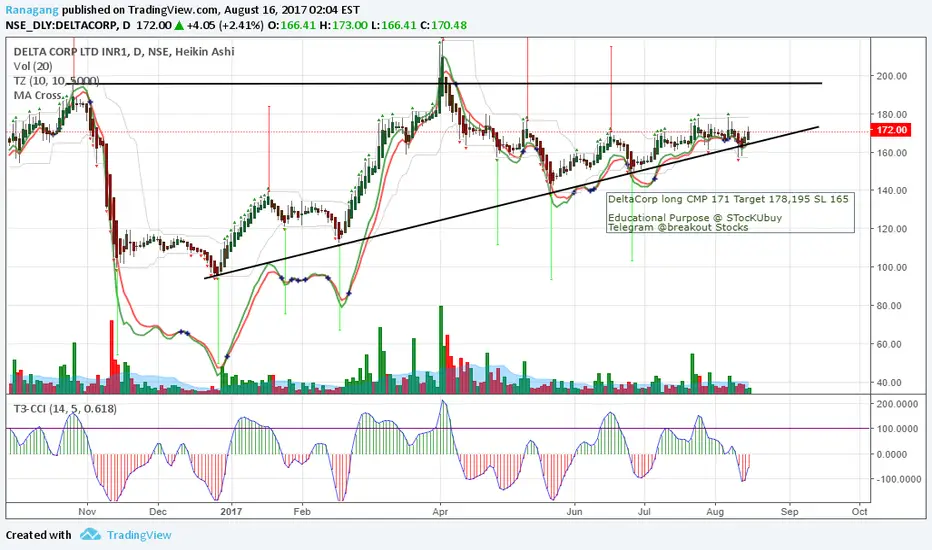Click the Oct date axis label
Viewport: 932px width, 550px height.
[859, 511]
